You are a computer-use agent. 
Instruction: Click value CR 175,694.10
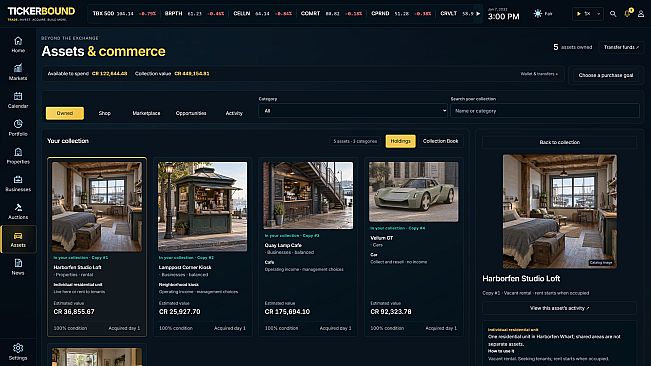pos(287,312)
